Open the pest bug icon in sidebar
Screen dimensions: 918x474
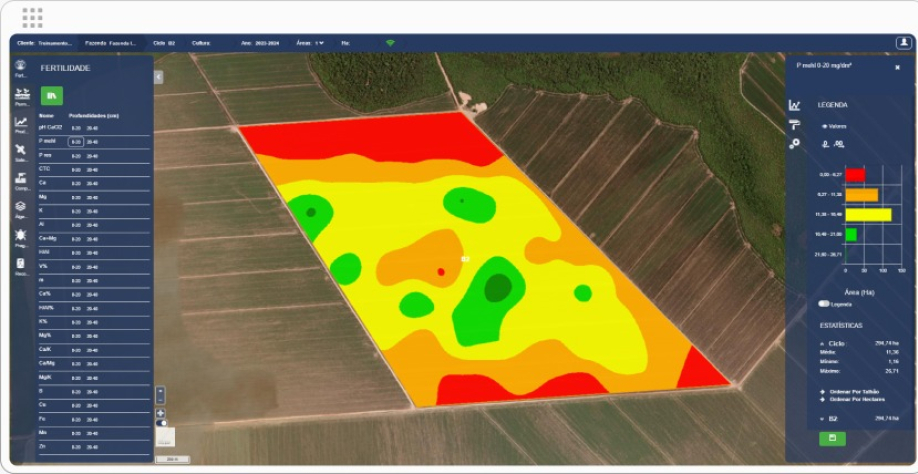pos(20,235)
